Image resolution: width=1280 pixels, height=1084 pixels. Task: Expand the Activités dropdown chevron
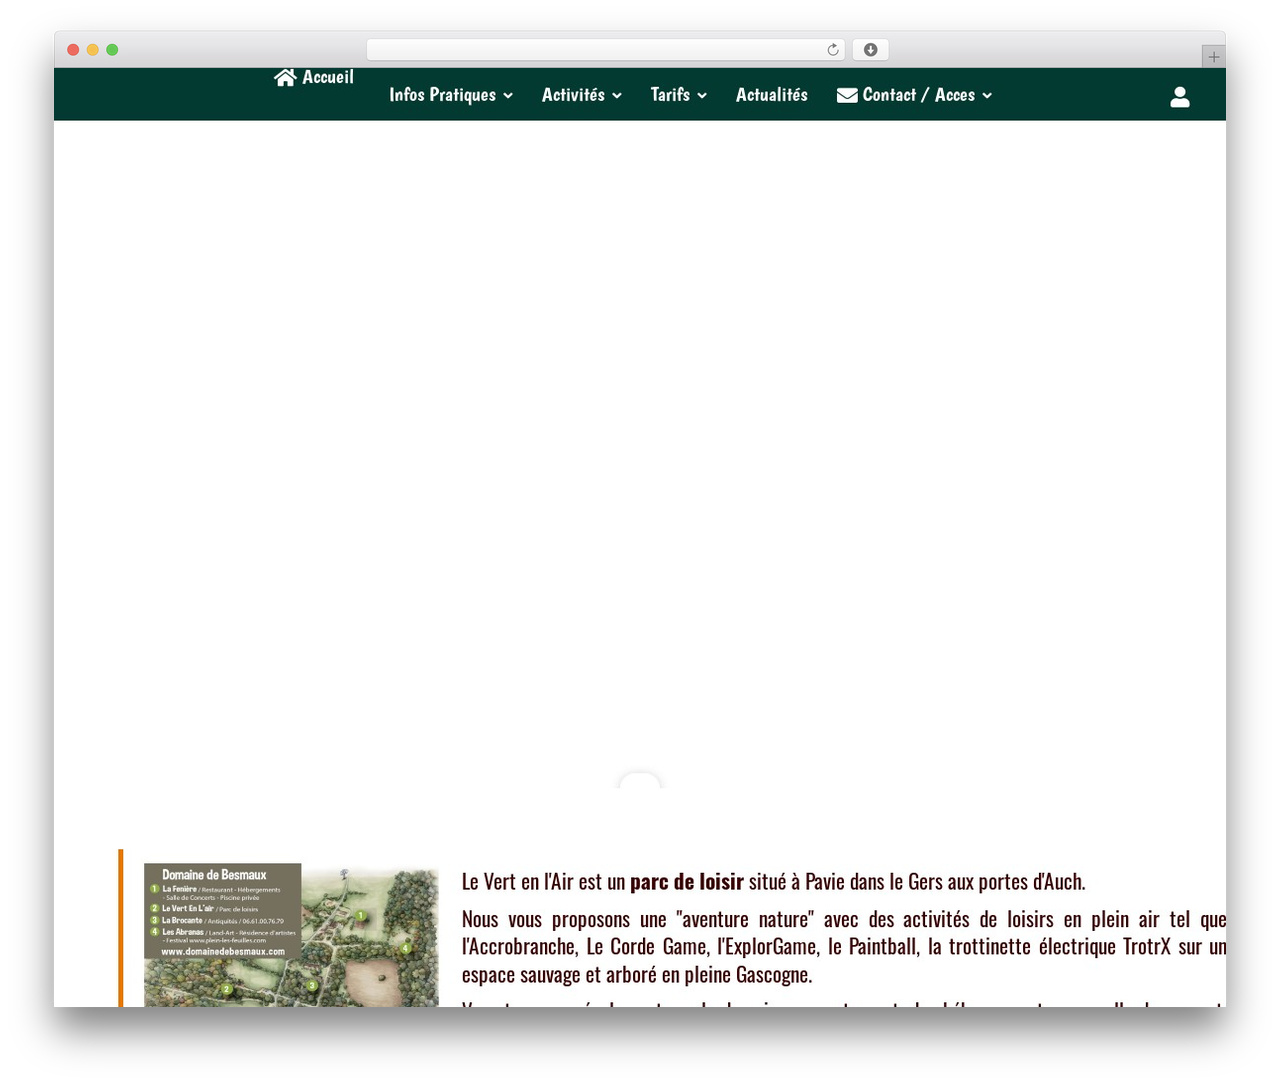[617, 96]
